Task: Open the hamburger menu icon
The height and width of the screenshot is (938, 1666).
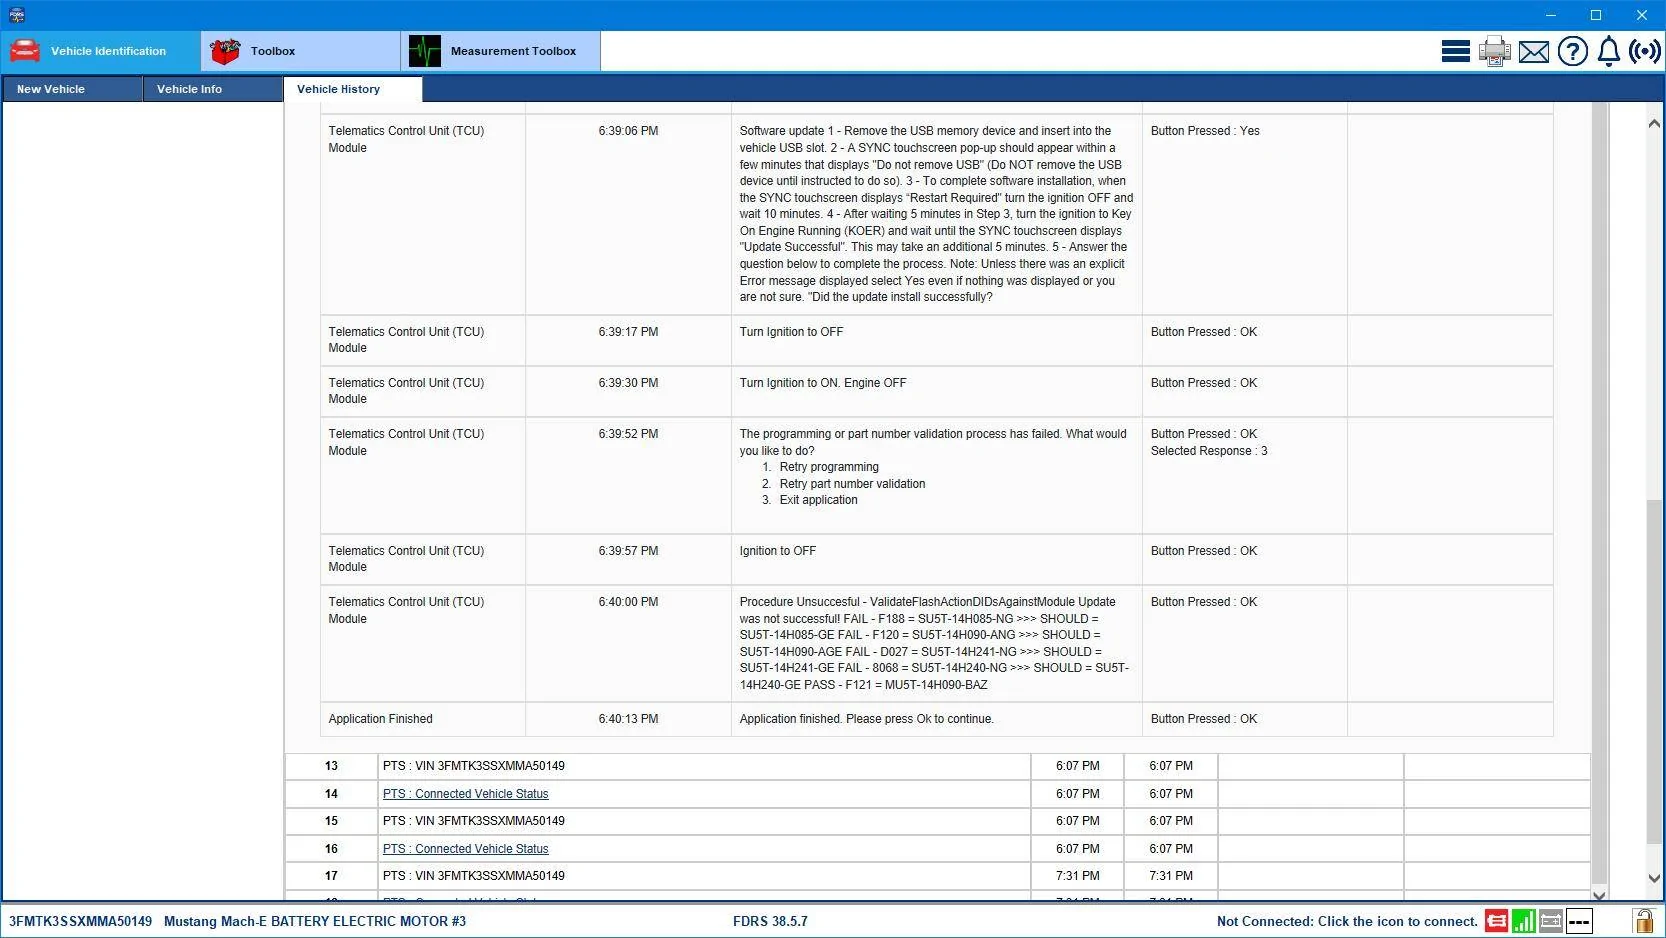Action: pyautogui.click(x=1455, y=51)
